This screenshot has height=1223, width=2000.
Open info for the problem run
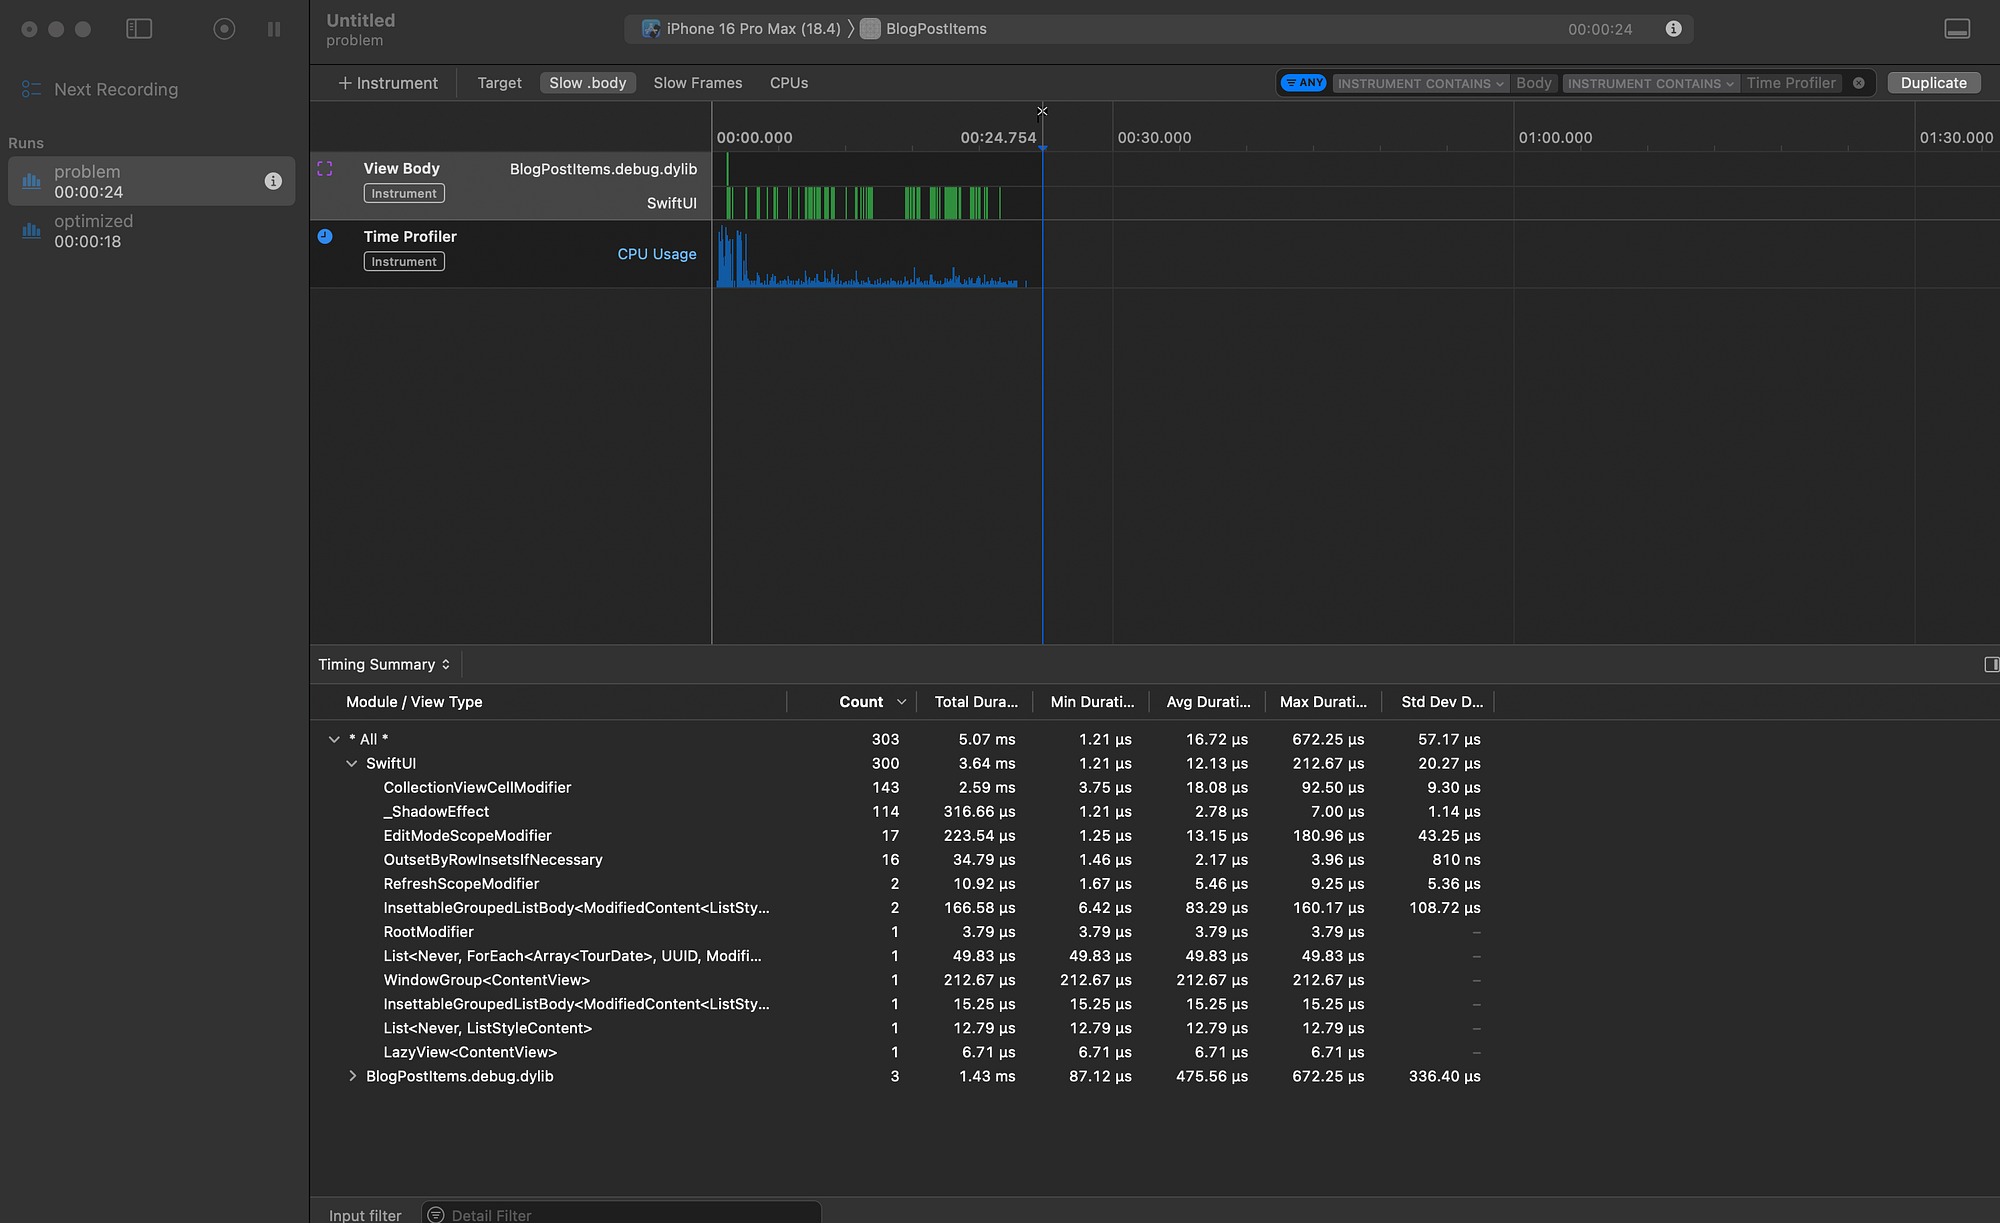[273, 181]
